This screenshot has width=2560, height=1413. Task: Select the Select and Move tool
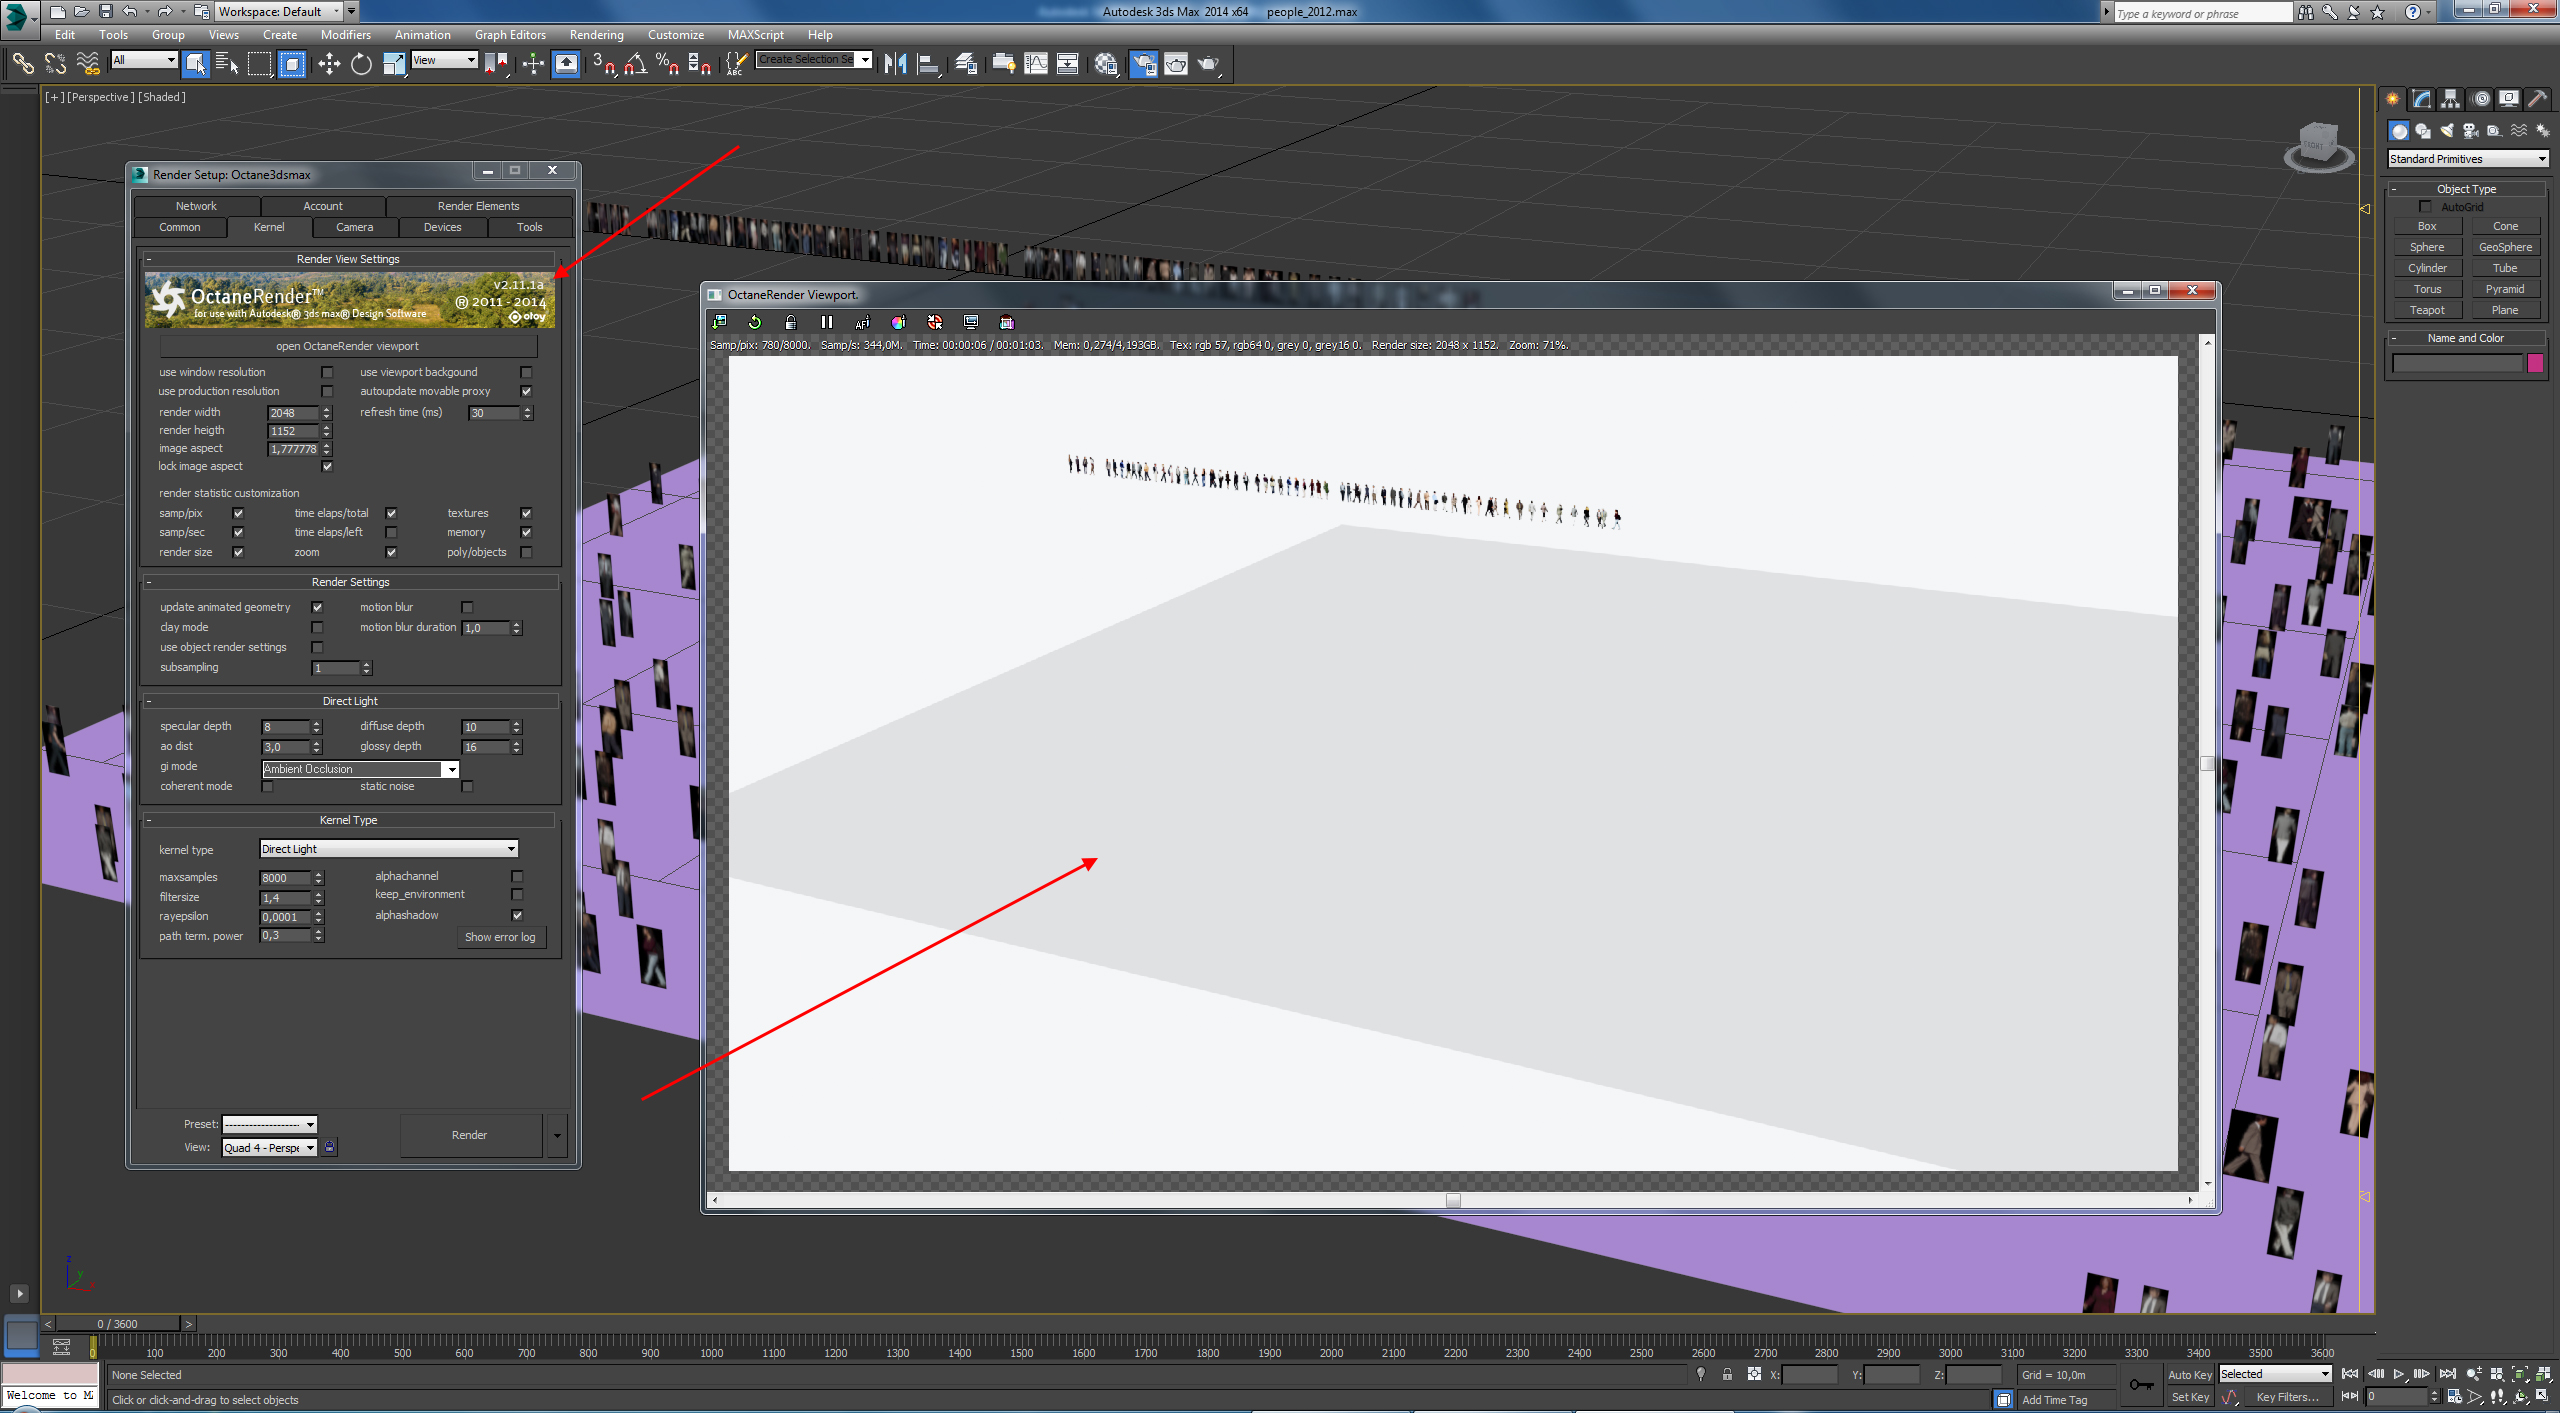pyautogui.click(x=329, y=64)
